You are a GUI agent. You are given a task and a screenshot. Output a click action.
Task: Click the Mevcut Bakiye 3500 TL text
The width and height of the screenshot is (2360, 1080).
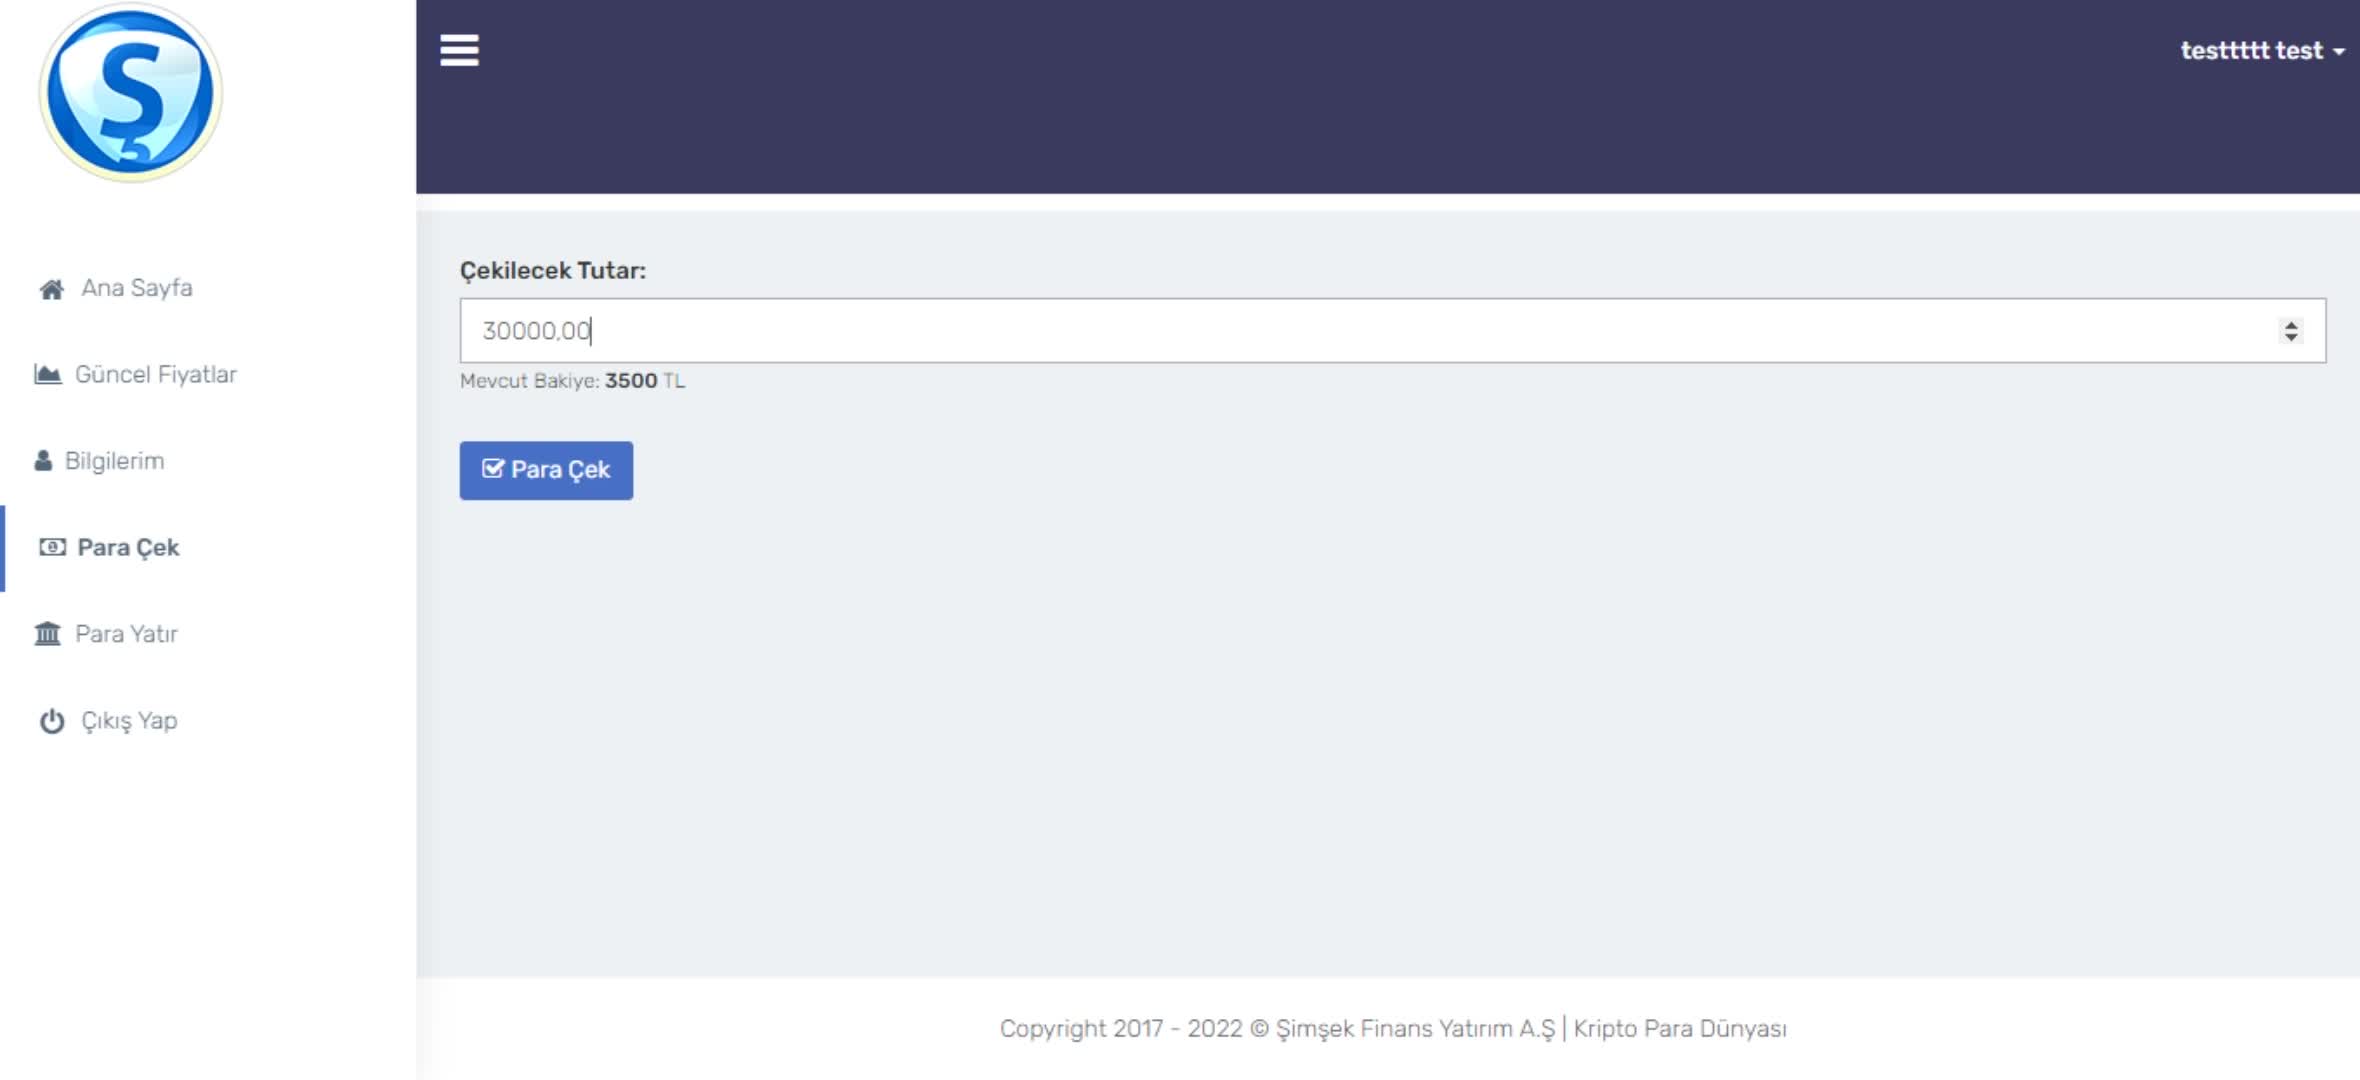tap(573, 381)
